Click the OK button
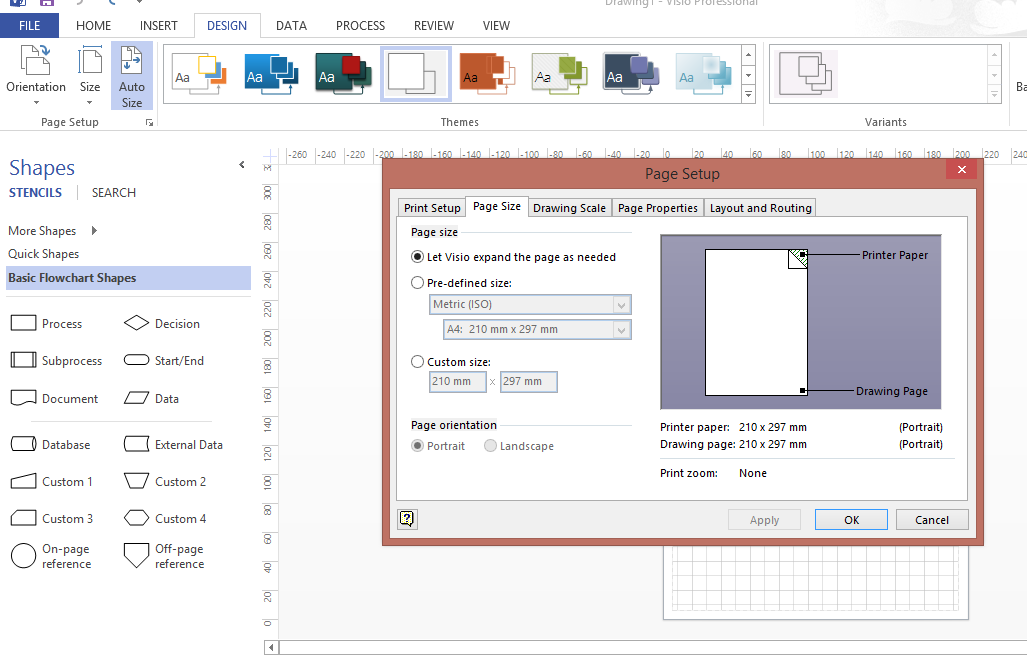The height and width of the screenshot is (657, 1027). tap(850, 519)
